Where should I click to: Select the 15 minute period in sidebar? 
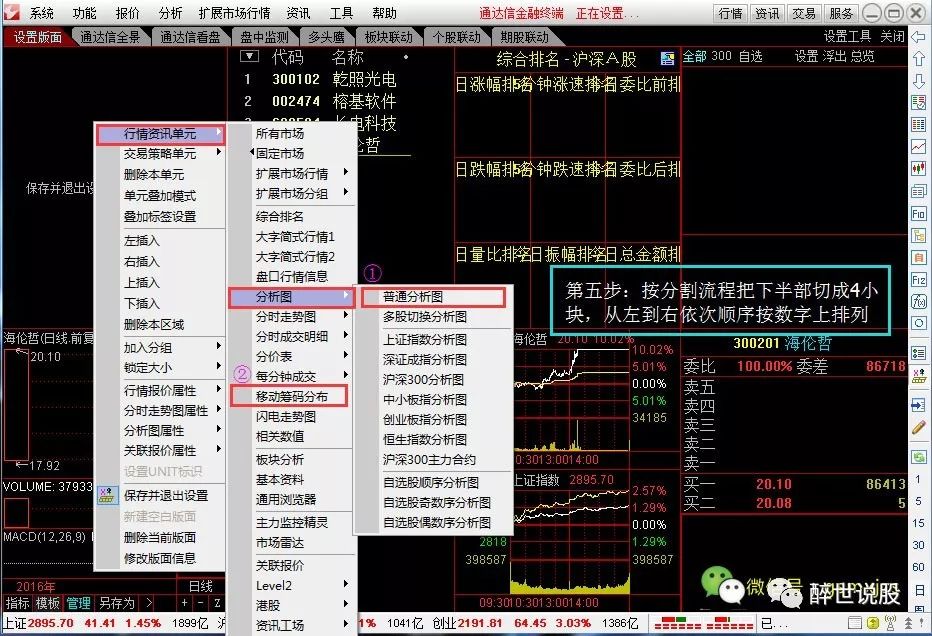tap(918, 523)
